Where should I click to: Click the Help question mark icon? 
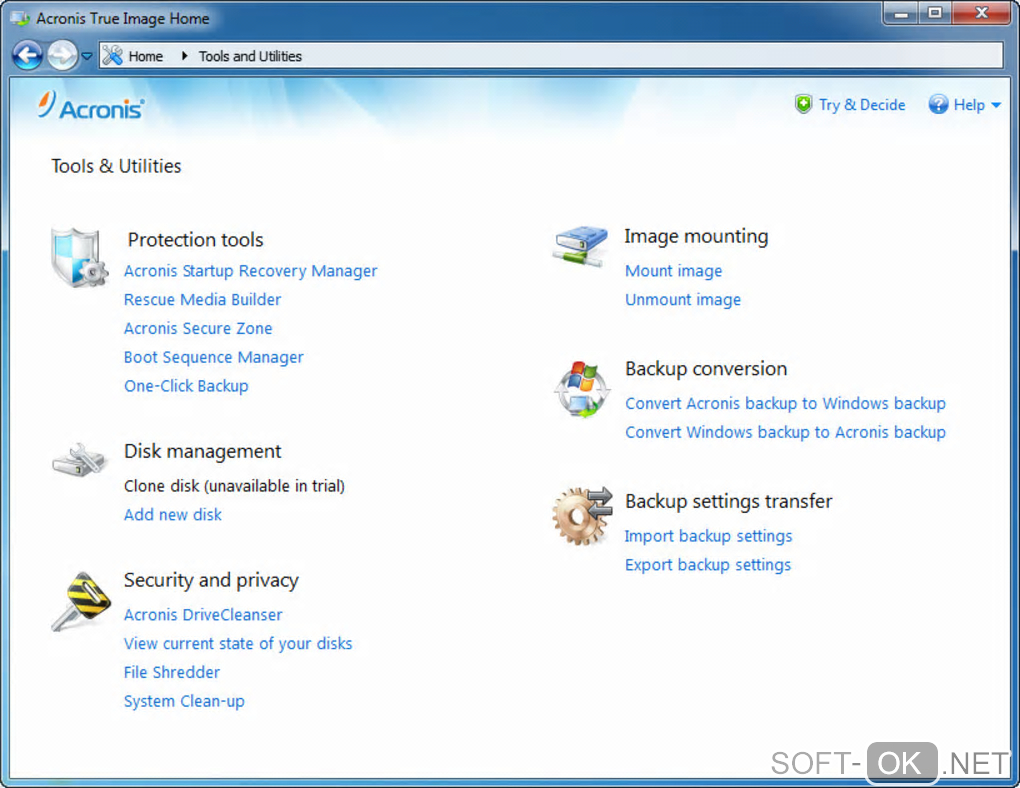[x=938, y=104]
